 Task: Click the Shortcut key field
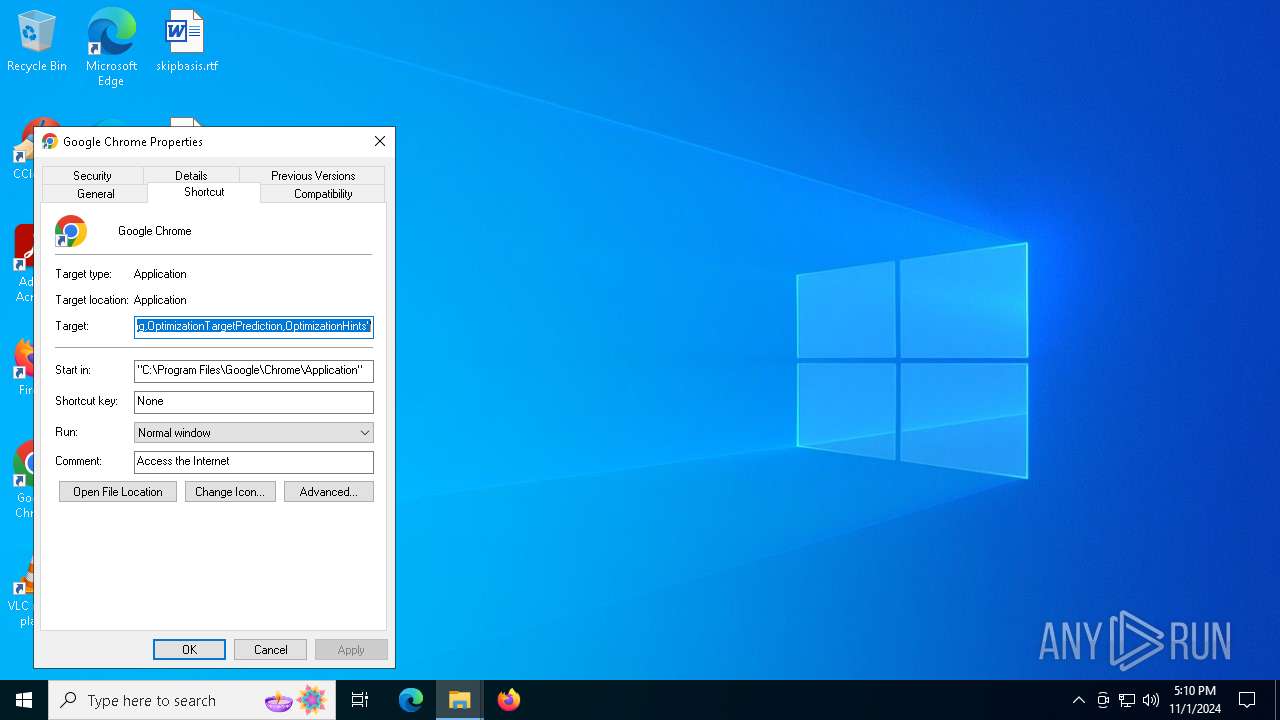[x=254, y=401]
